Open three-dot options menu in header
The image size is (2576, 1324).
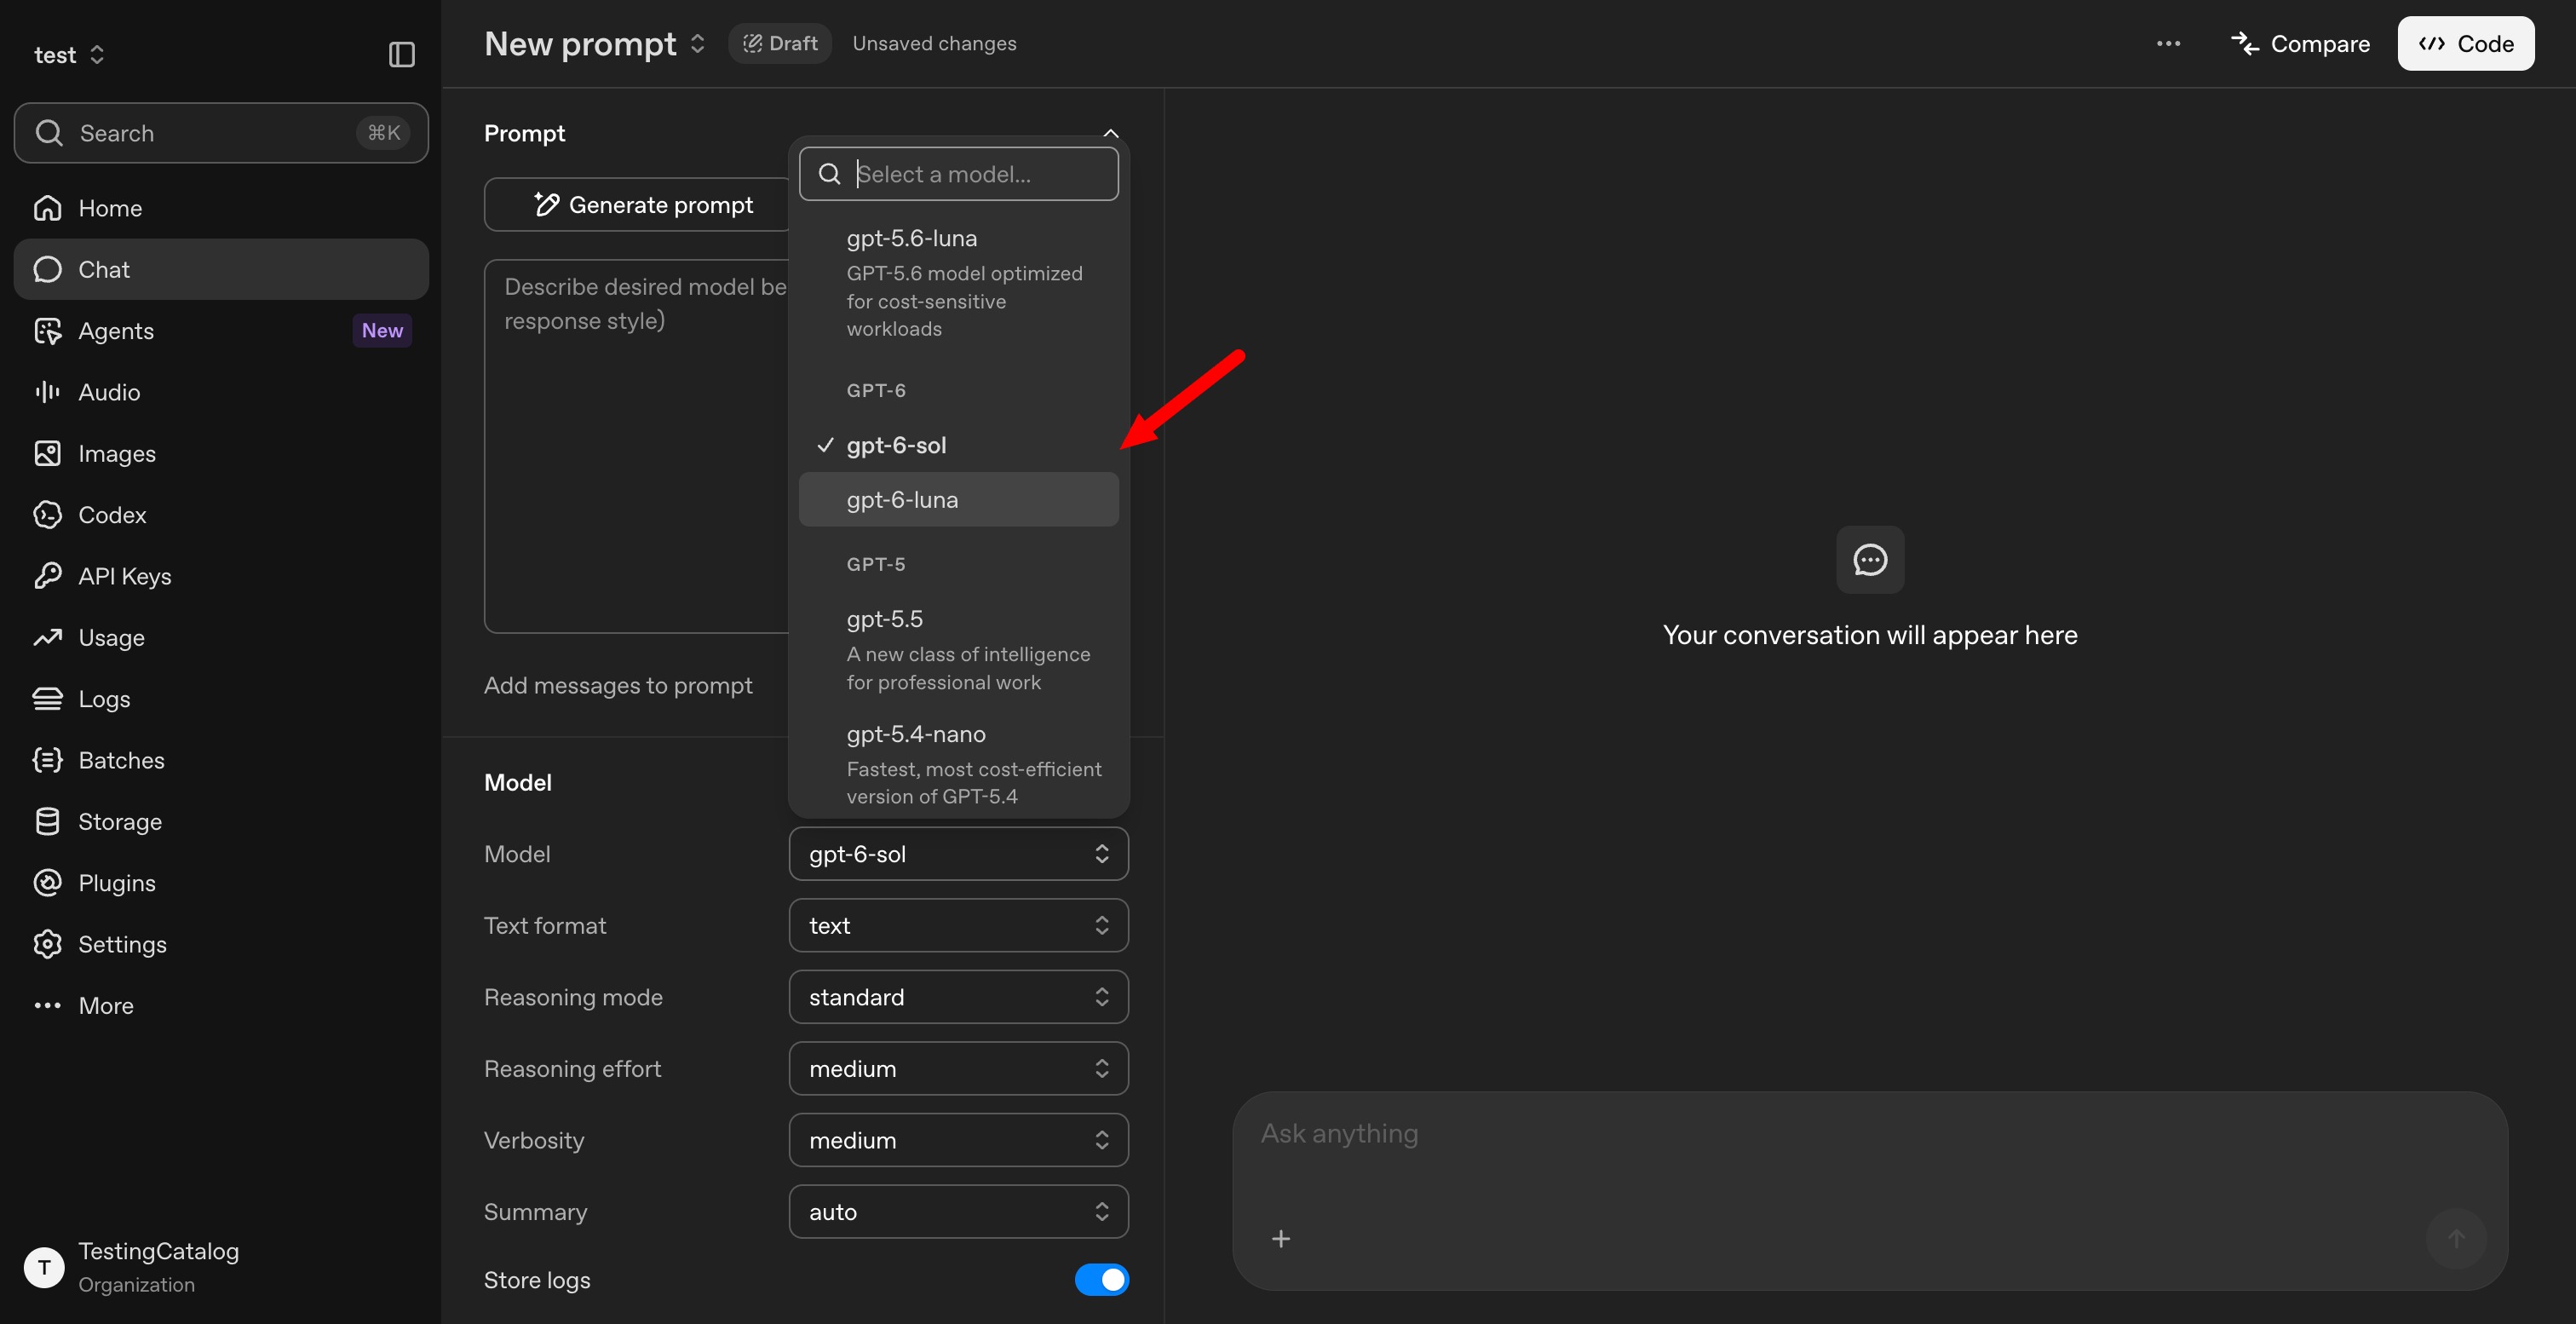(2168, 43)
